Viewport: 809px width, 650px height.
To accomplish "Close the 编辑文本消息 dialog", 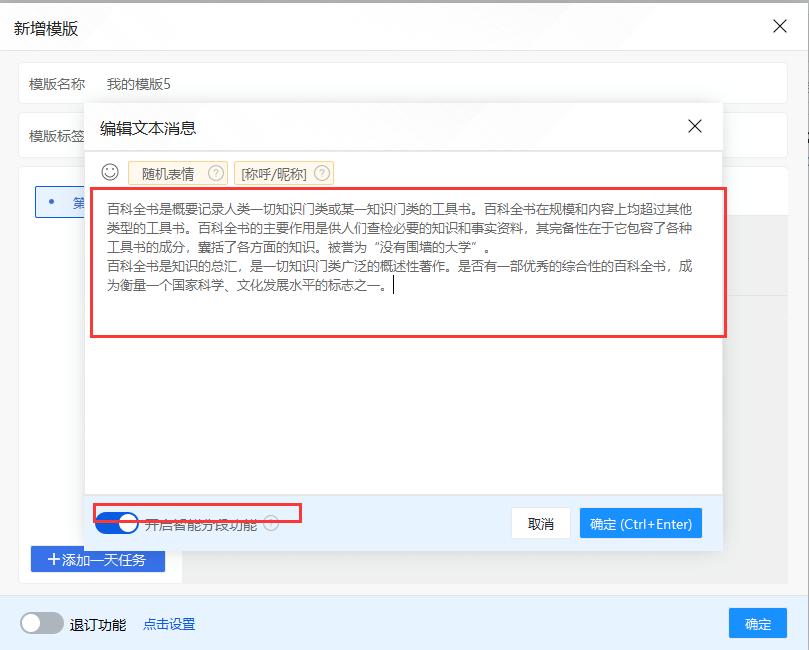I will [x=695, y=126].
